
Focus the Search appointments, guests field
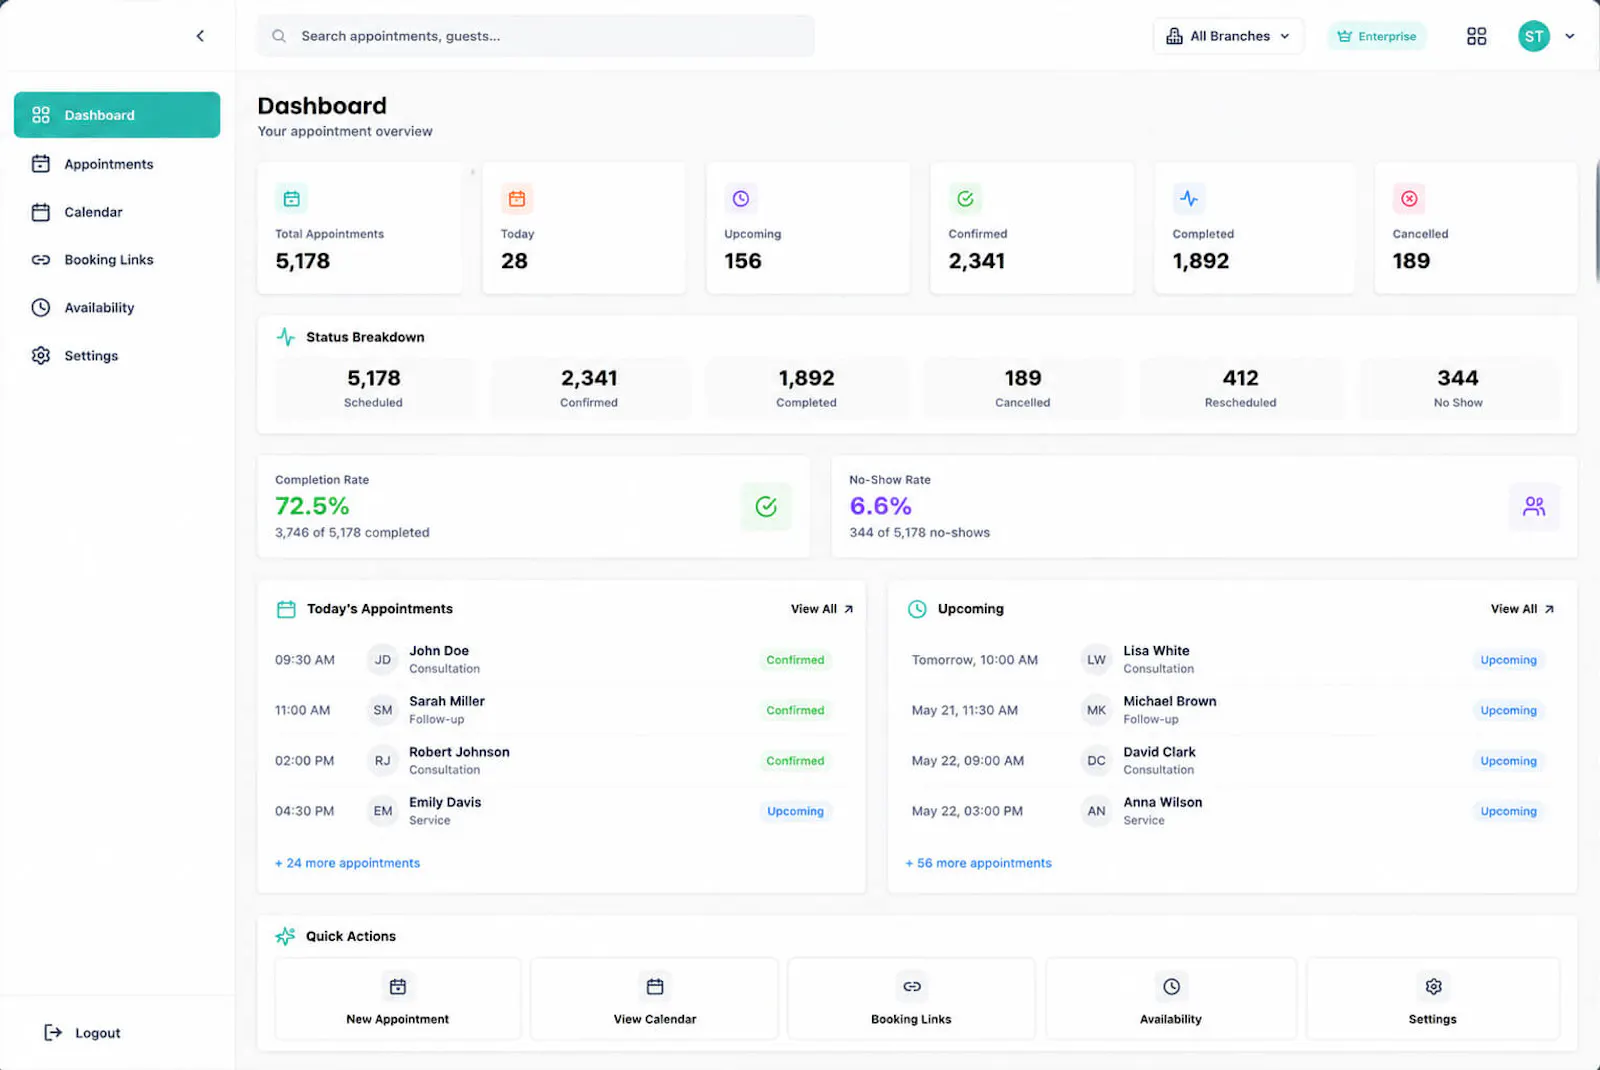tap(535, 36)
